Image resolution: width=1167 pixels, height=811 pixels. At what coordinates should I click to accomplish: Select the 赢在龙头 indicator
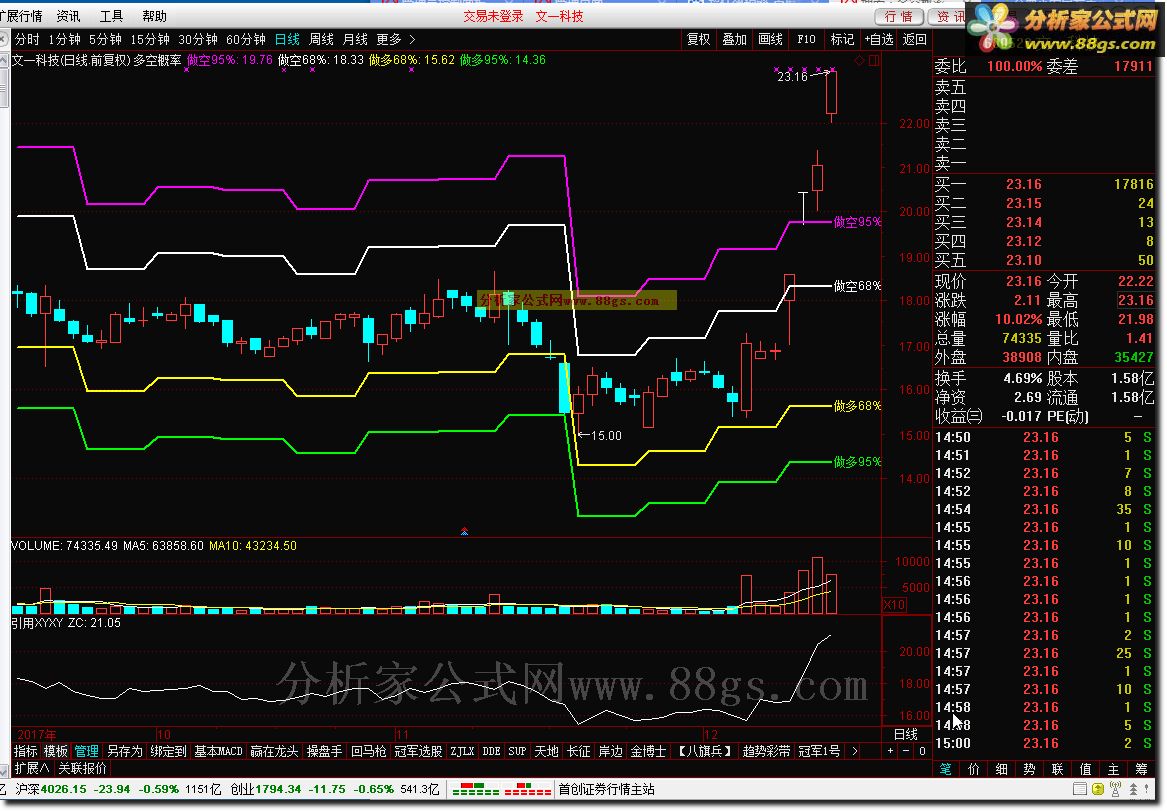[274, 751]
